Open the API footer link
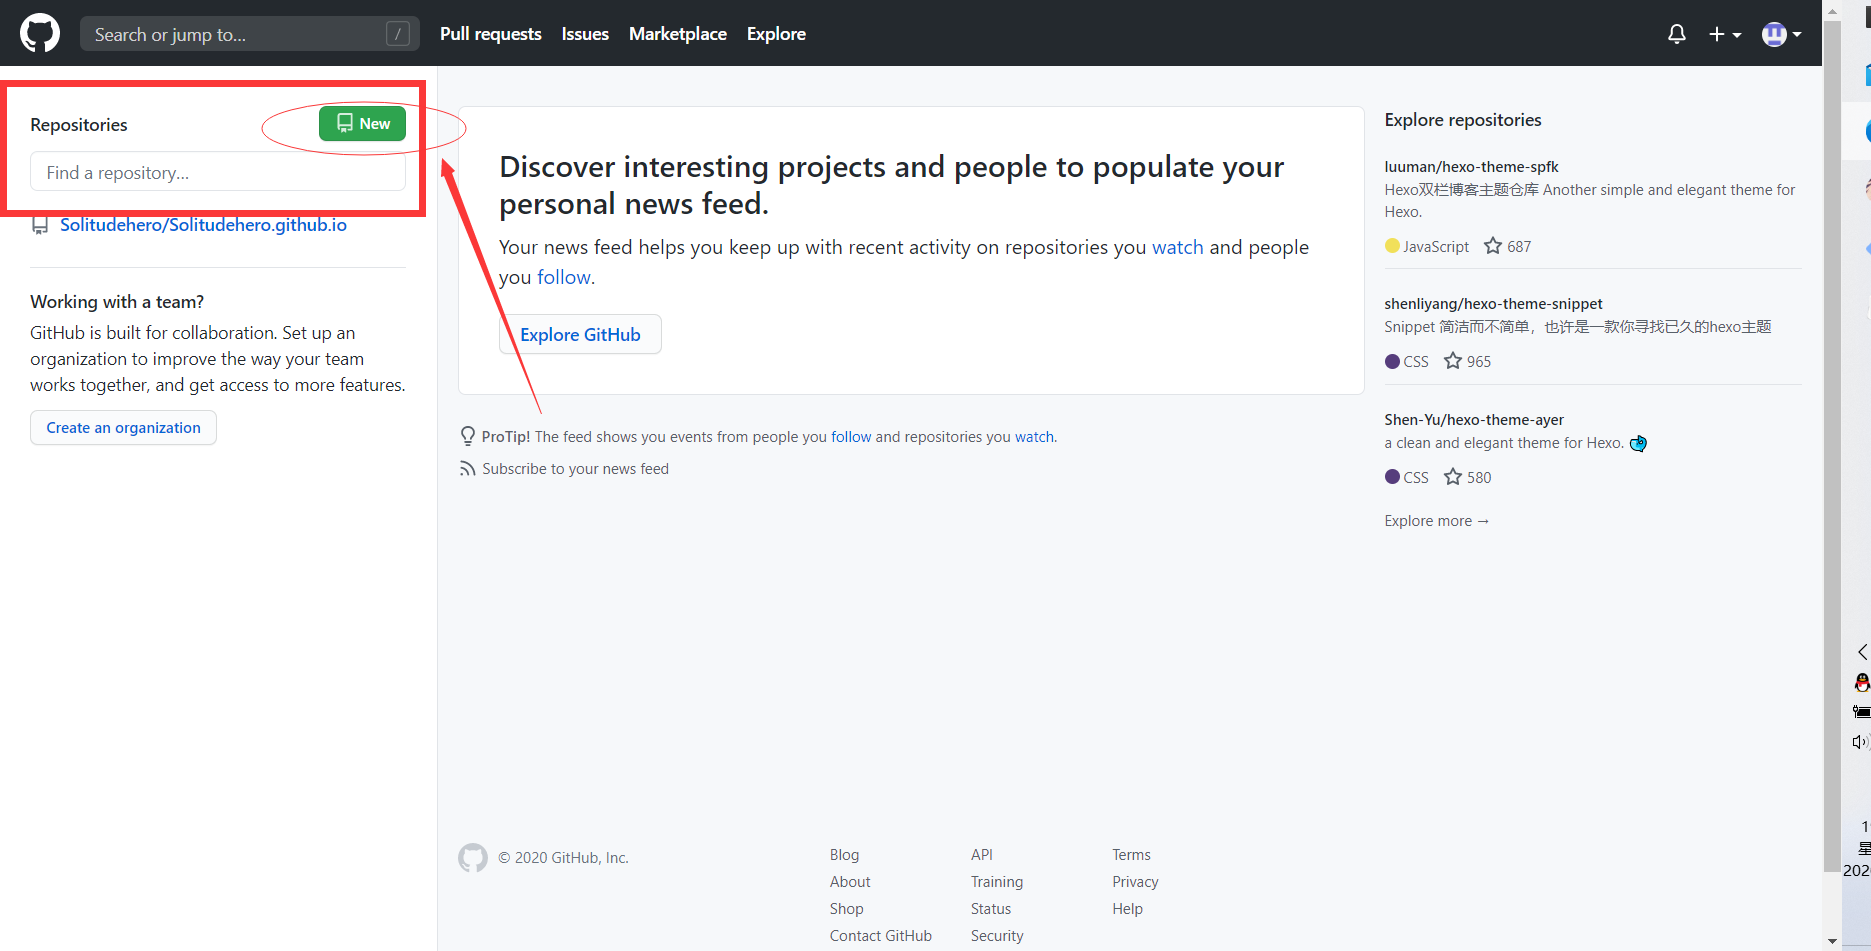This screenshot has width=1871, height=951. pyautogui.click(x=981, y=855)
